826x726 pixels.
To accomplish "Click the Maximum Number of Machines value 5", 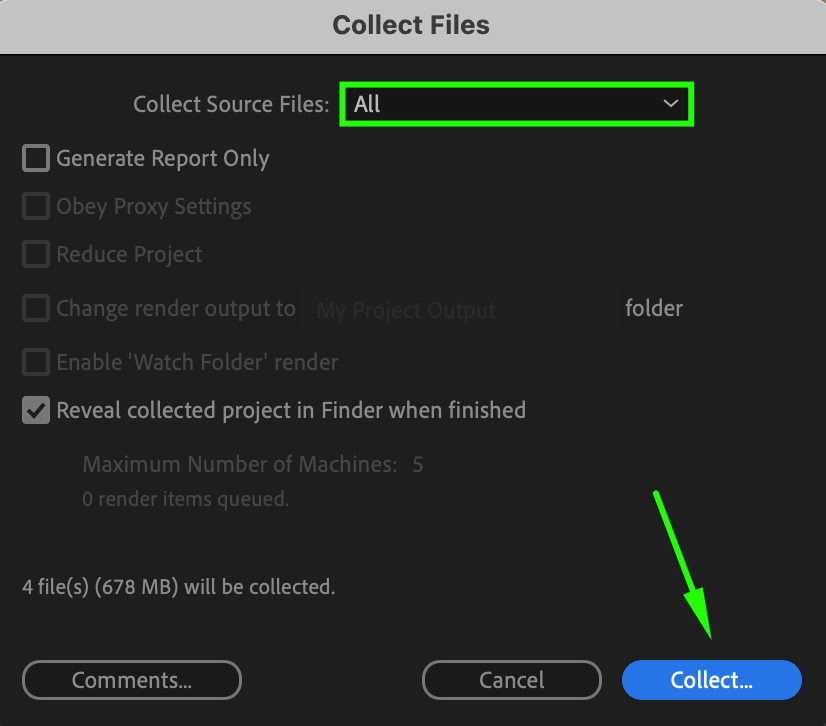I will pyautogui.click(x=418, y=465).
